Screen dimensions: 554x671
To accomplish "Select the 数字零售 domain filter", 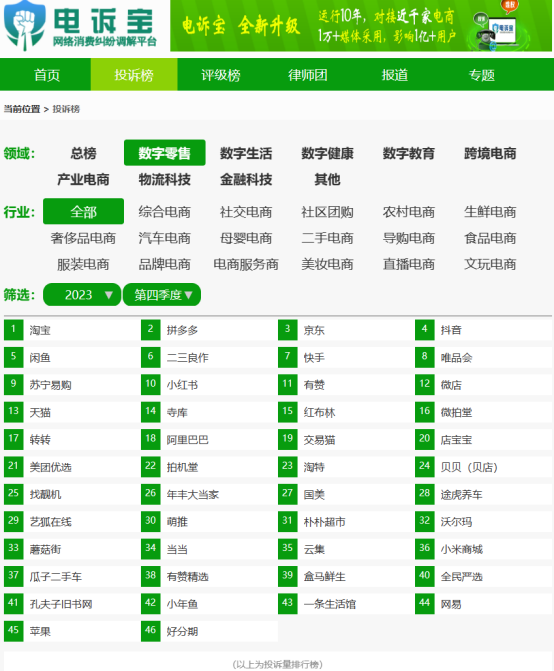I will pos(165,153).
